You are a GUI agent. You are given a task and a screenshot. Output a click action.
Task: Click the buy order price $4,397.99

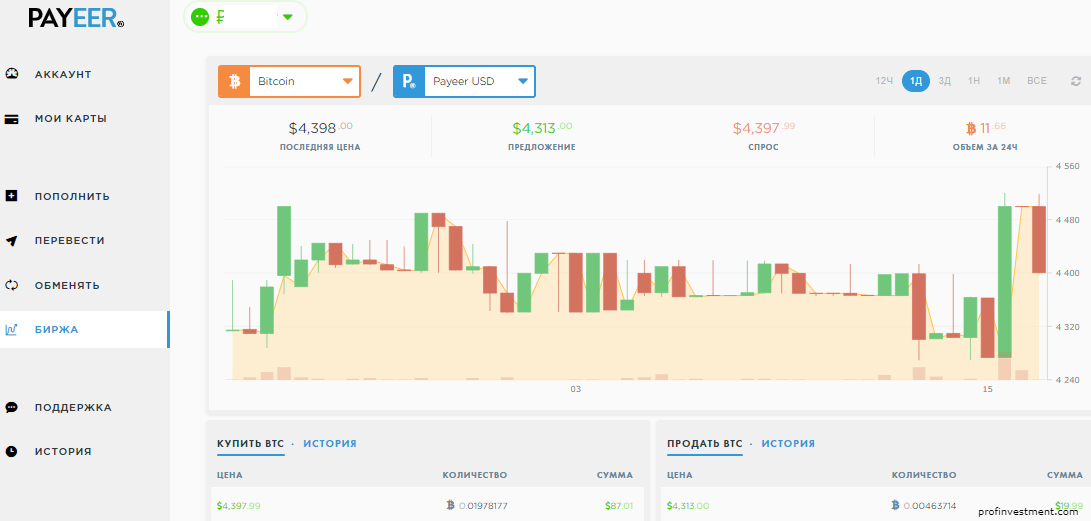tap(239, 506)
